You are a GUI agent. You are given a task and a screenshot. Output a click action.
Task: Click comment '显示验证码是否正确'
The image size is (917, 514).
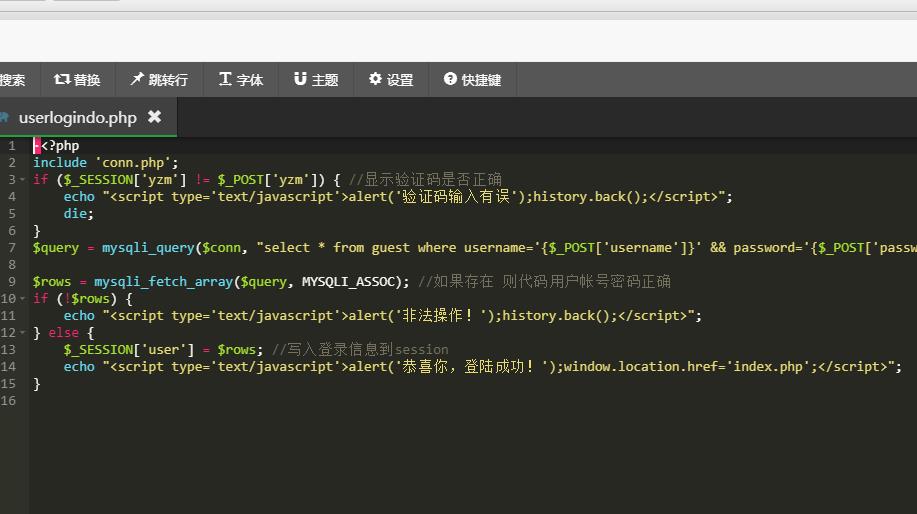(x=433, y=180)
